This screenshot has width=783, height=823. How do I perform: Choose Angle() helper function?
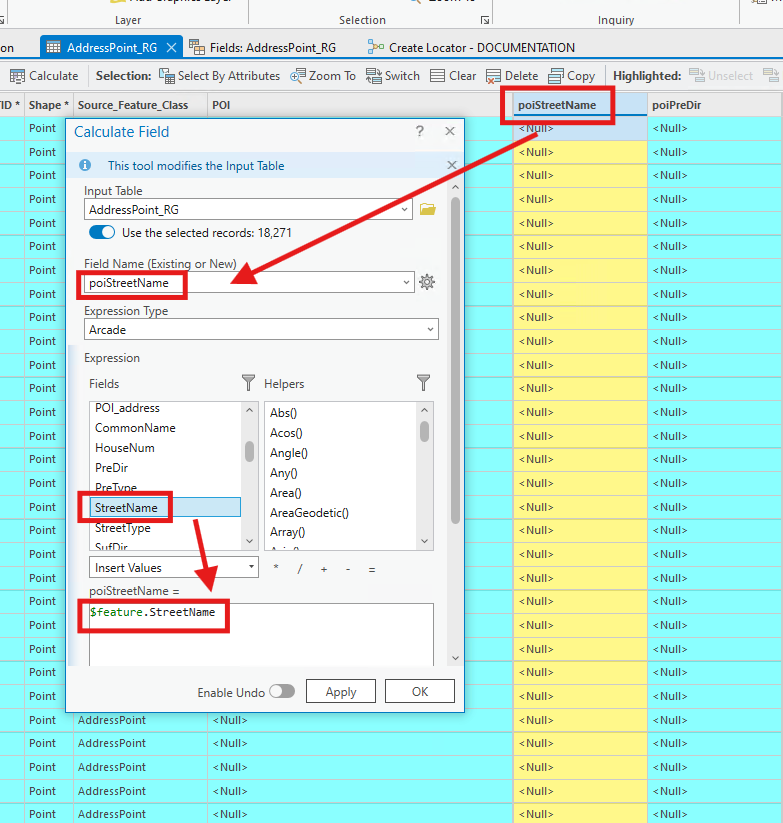point(289,453)
